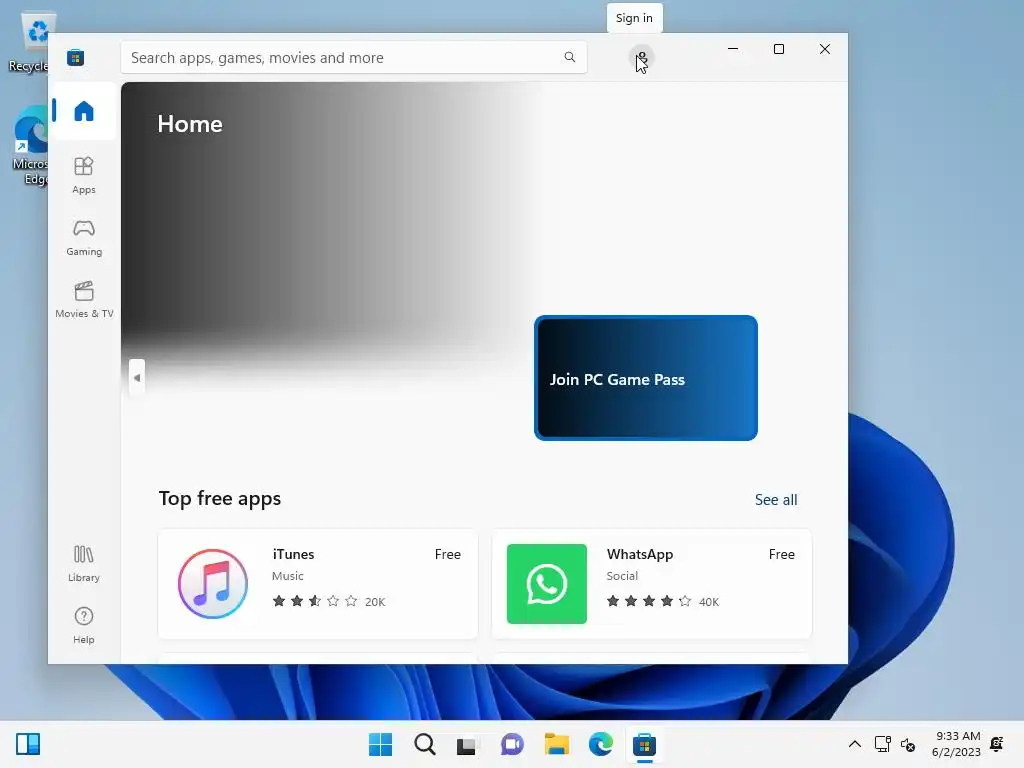Image resolution: width=1024 pixels, height=768 pixels.
Task: Click the previous-slide arrow on the banner
Action: click(x=136, y=377)
